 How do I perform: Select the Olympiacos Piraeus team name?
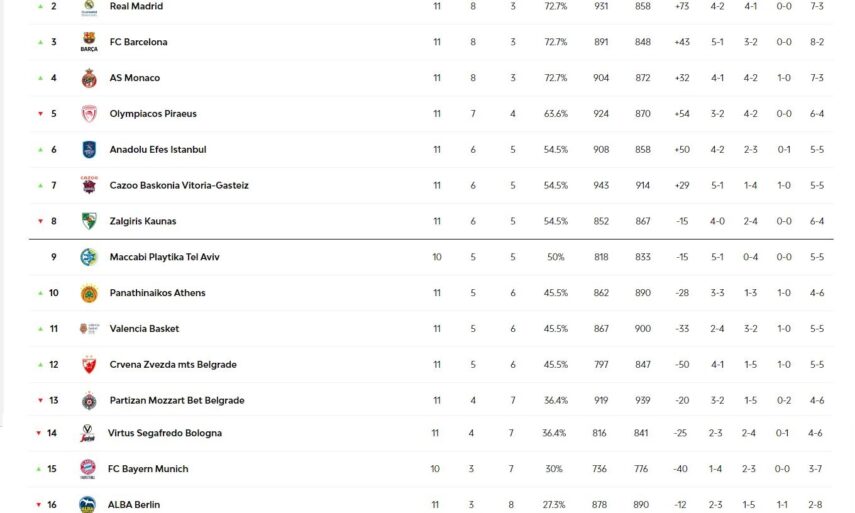153,114
